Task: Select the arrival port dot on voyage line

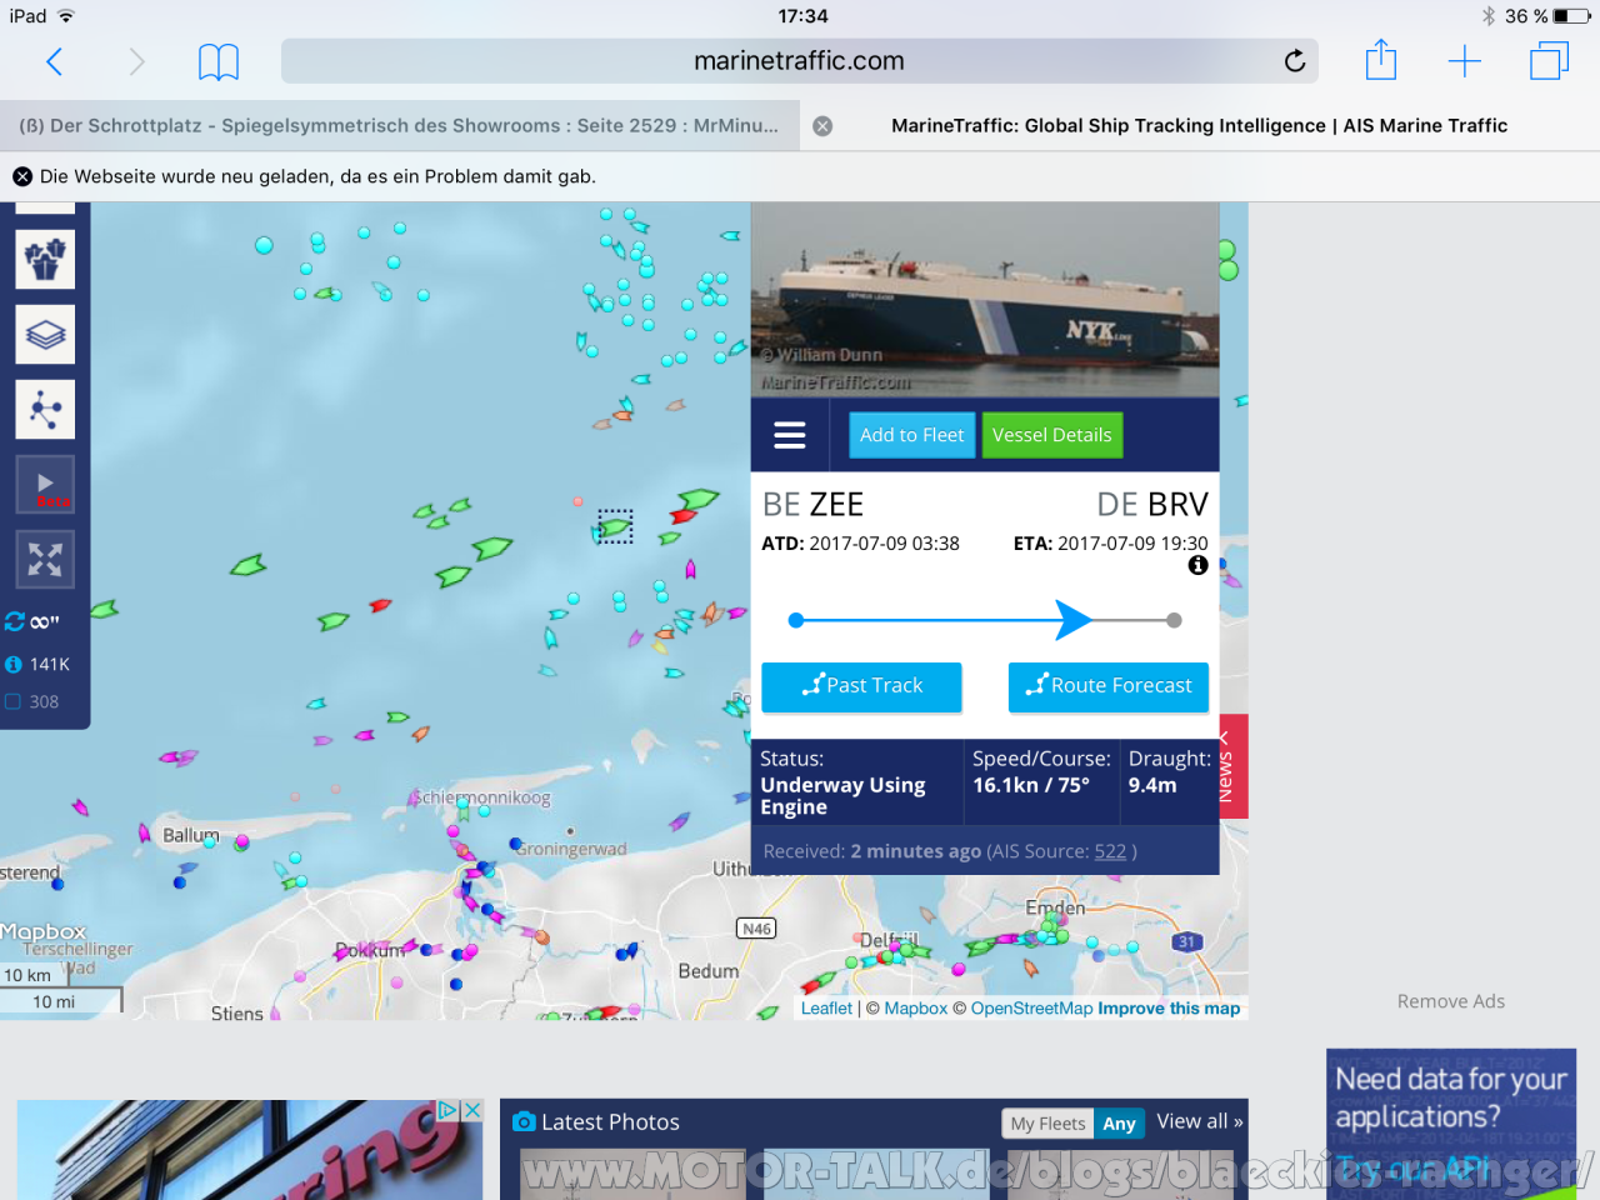Action: click(1174, 620)
